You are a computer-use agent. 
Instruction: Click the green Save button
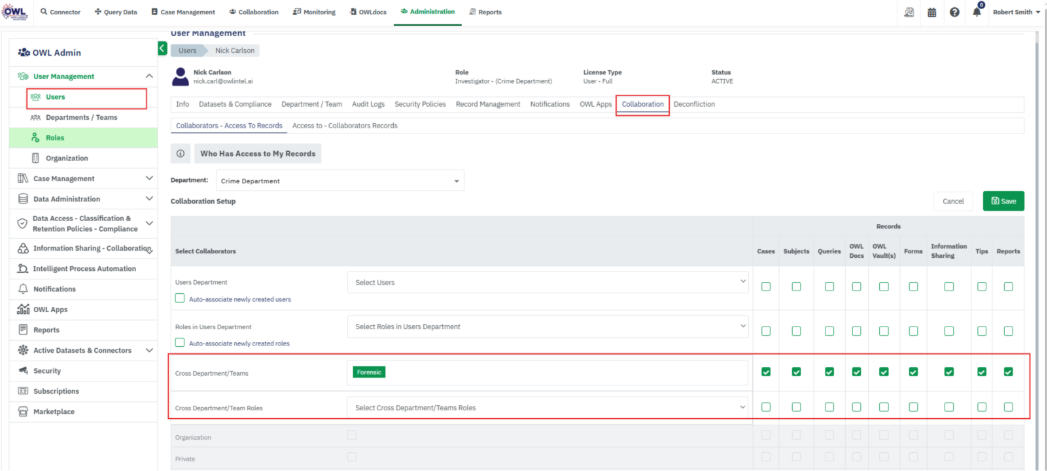point(1003,201)
